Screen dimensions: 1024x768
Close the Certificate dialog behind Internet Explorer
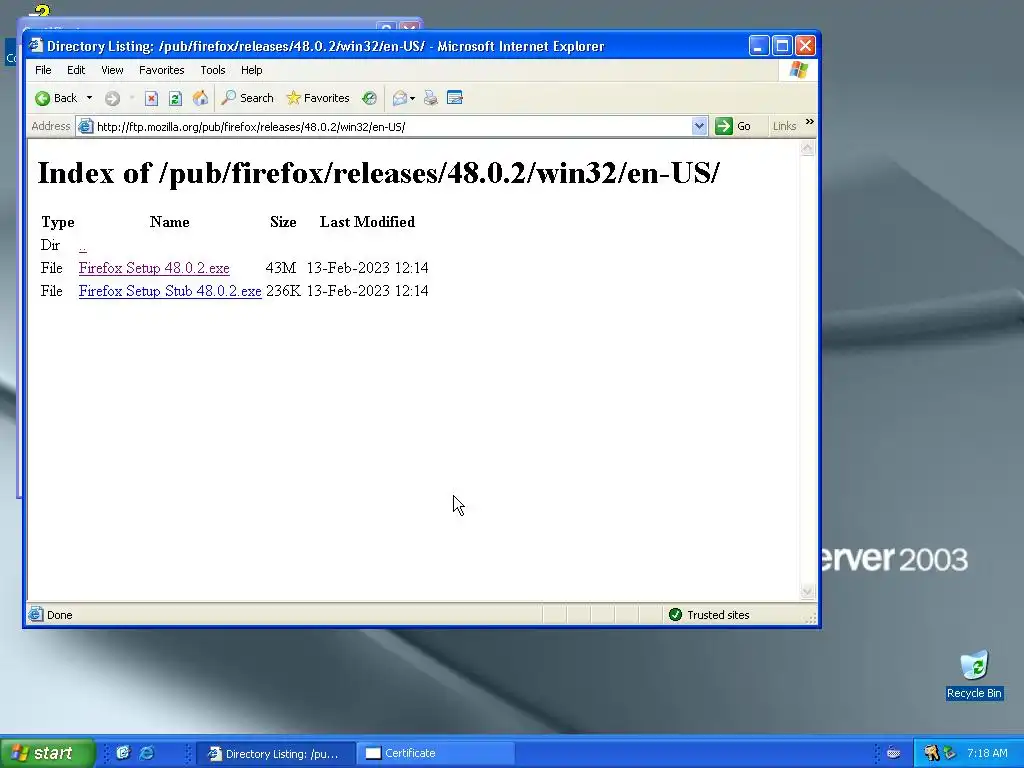click(x=409, y=27)
